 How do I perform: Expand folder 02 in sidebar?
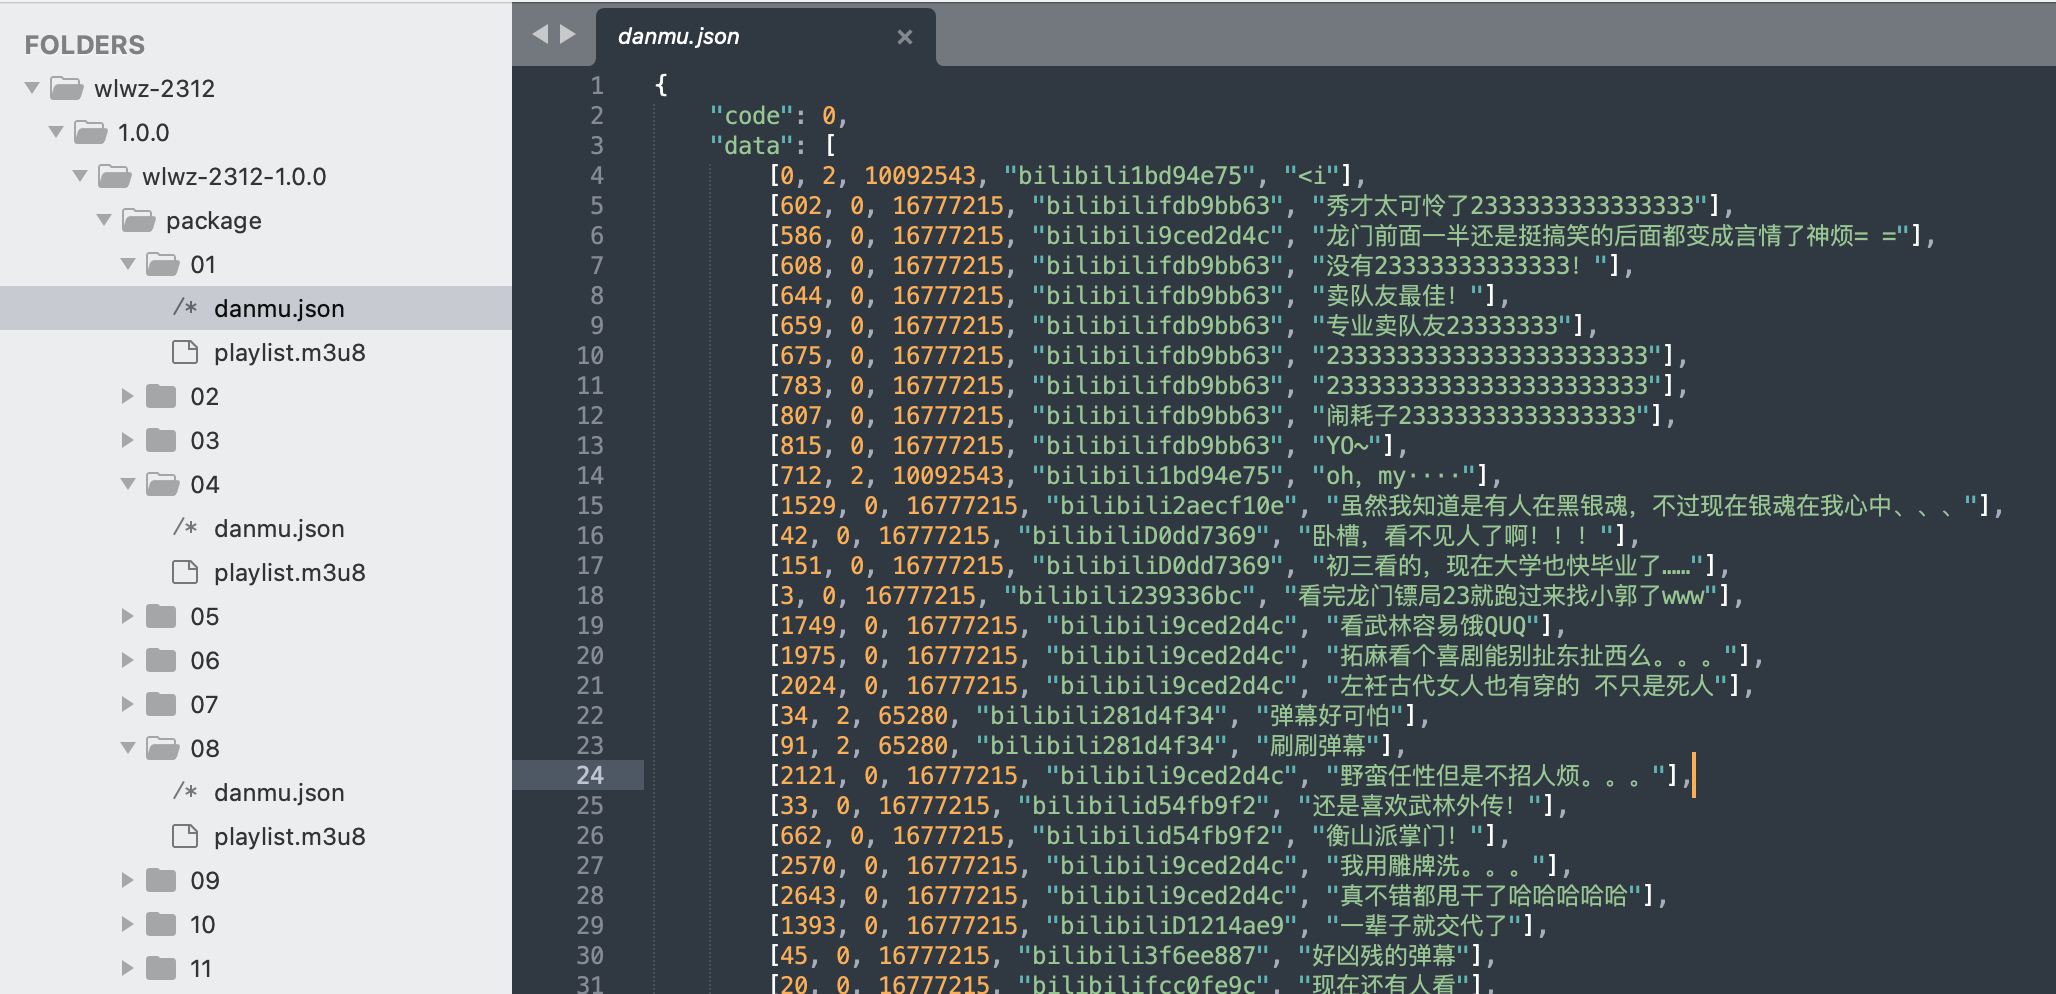click(127, 396)
